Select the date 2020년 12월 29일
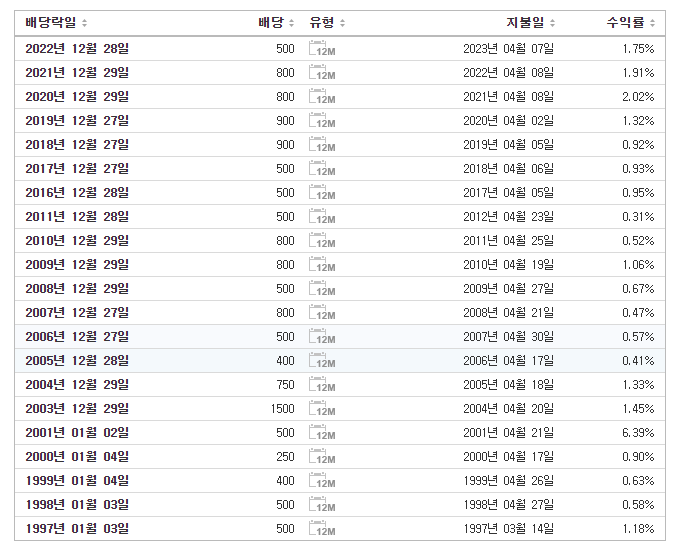Image resolution: width=679 pixels, height=553 pixels. pyautogui.click(x=77, y=97)
